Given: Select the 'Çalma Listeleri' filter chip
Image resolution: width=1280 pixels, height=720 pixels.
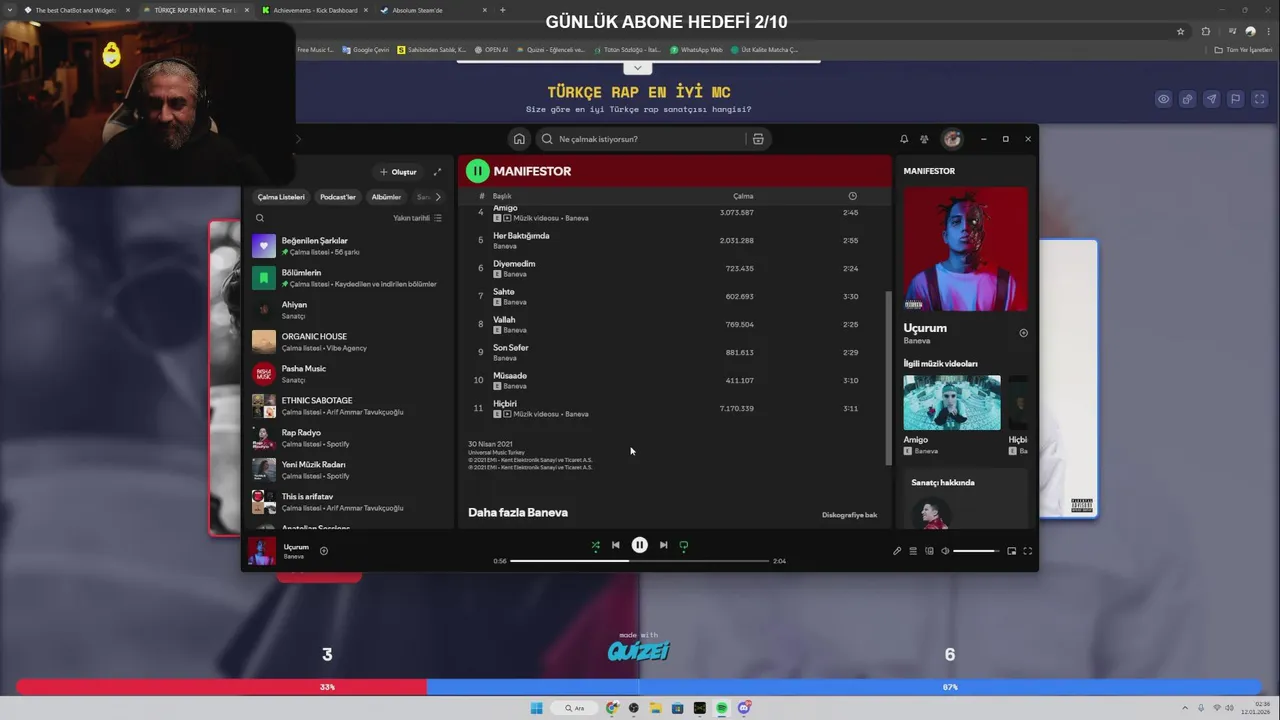Looking at the screenshot, I should tap(281, 197).
